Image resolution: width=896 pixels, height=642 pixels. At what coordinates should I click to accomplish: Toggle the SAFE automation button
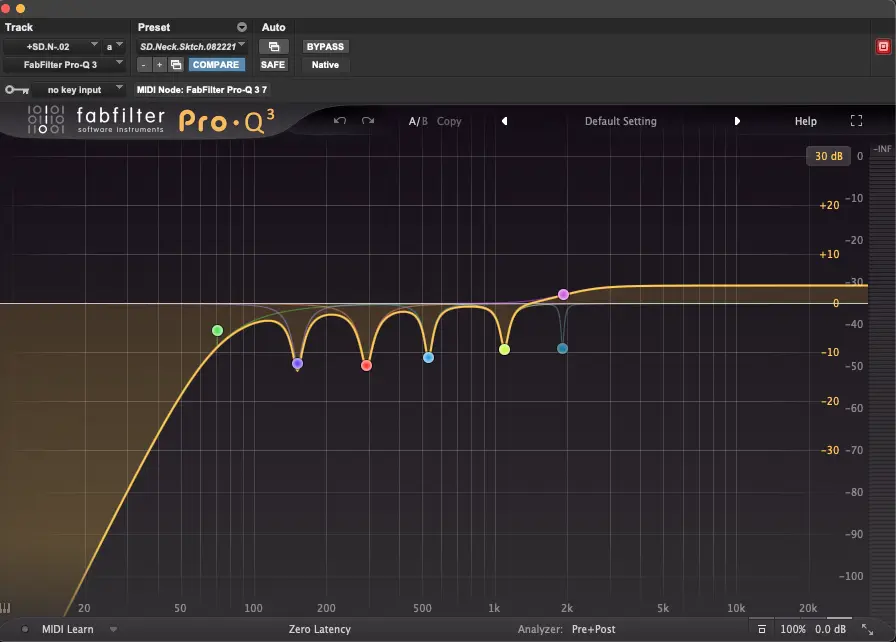coord(273,64)
